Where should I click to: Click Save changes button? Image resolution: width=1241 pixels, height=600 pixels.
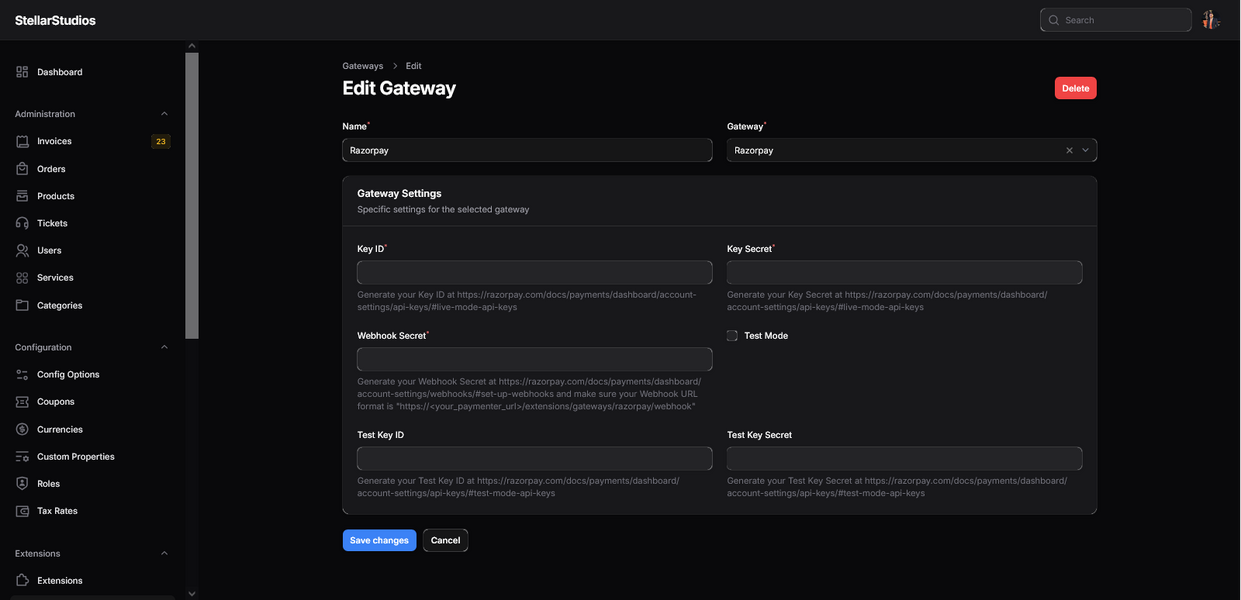pyautogui.click(x=379, y=540)
